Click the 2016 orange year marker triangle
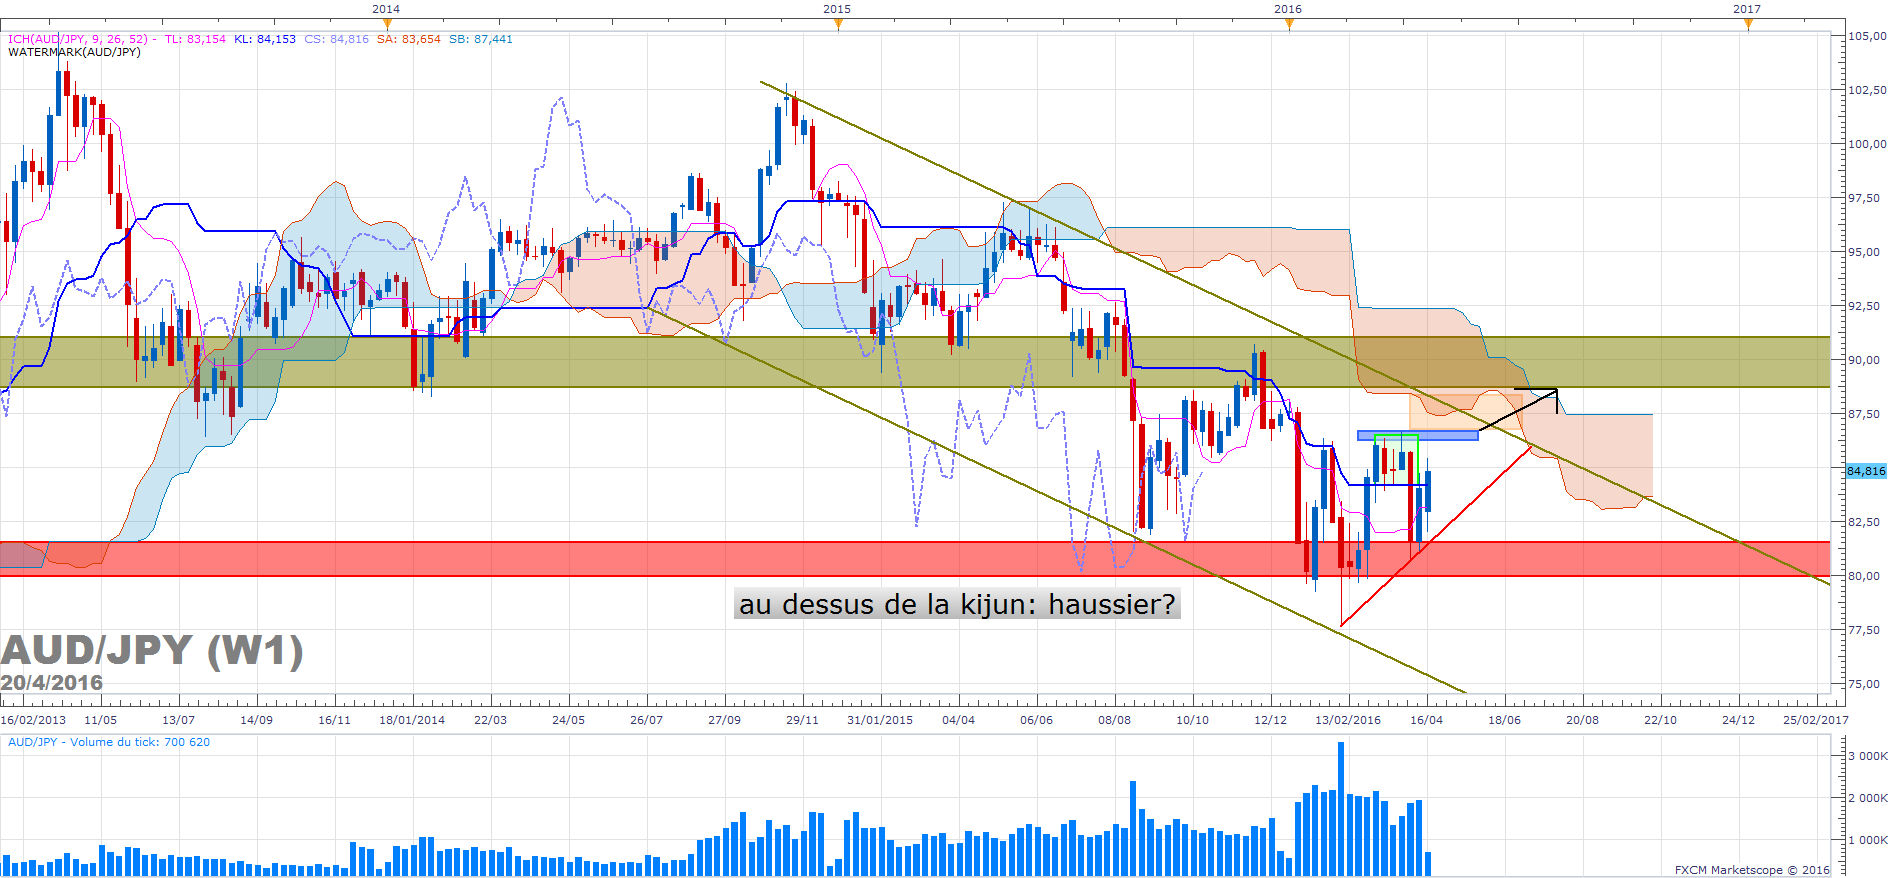Screen dimensions: 1903x878 (1289, 25)
